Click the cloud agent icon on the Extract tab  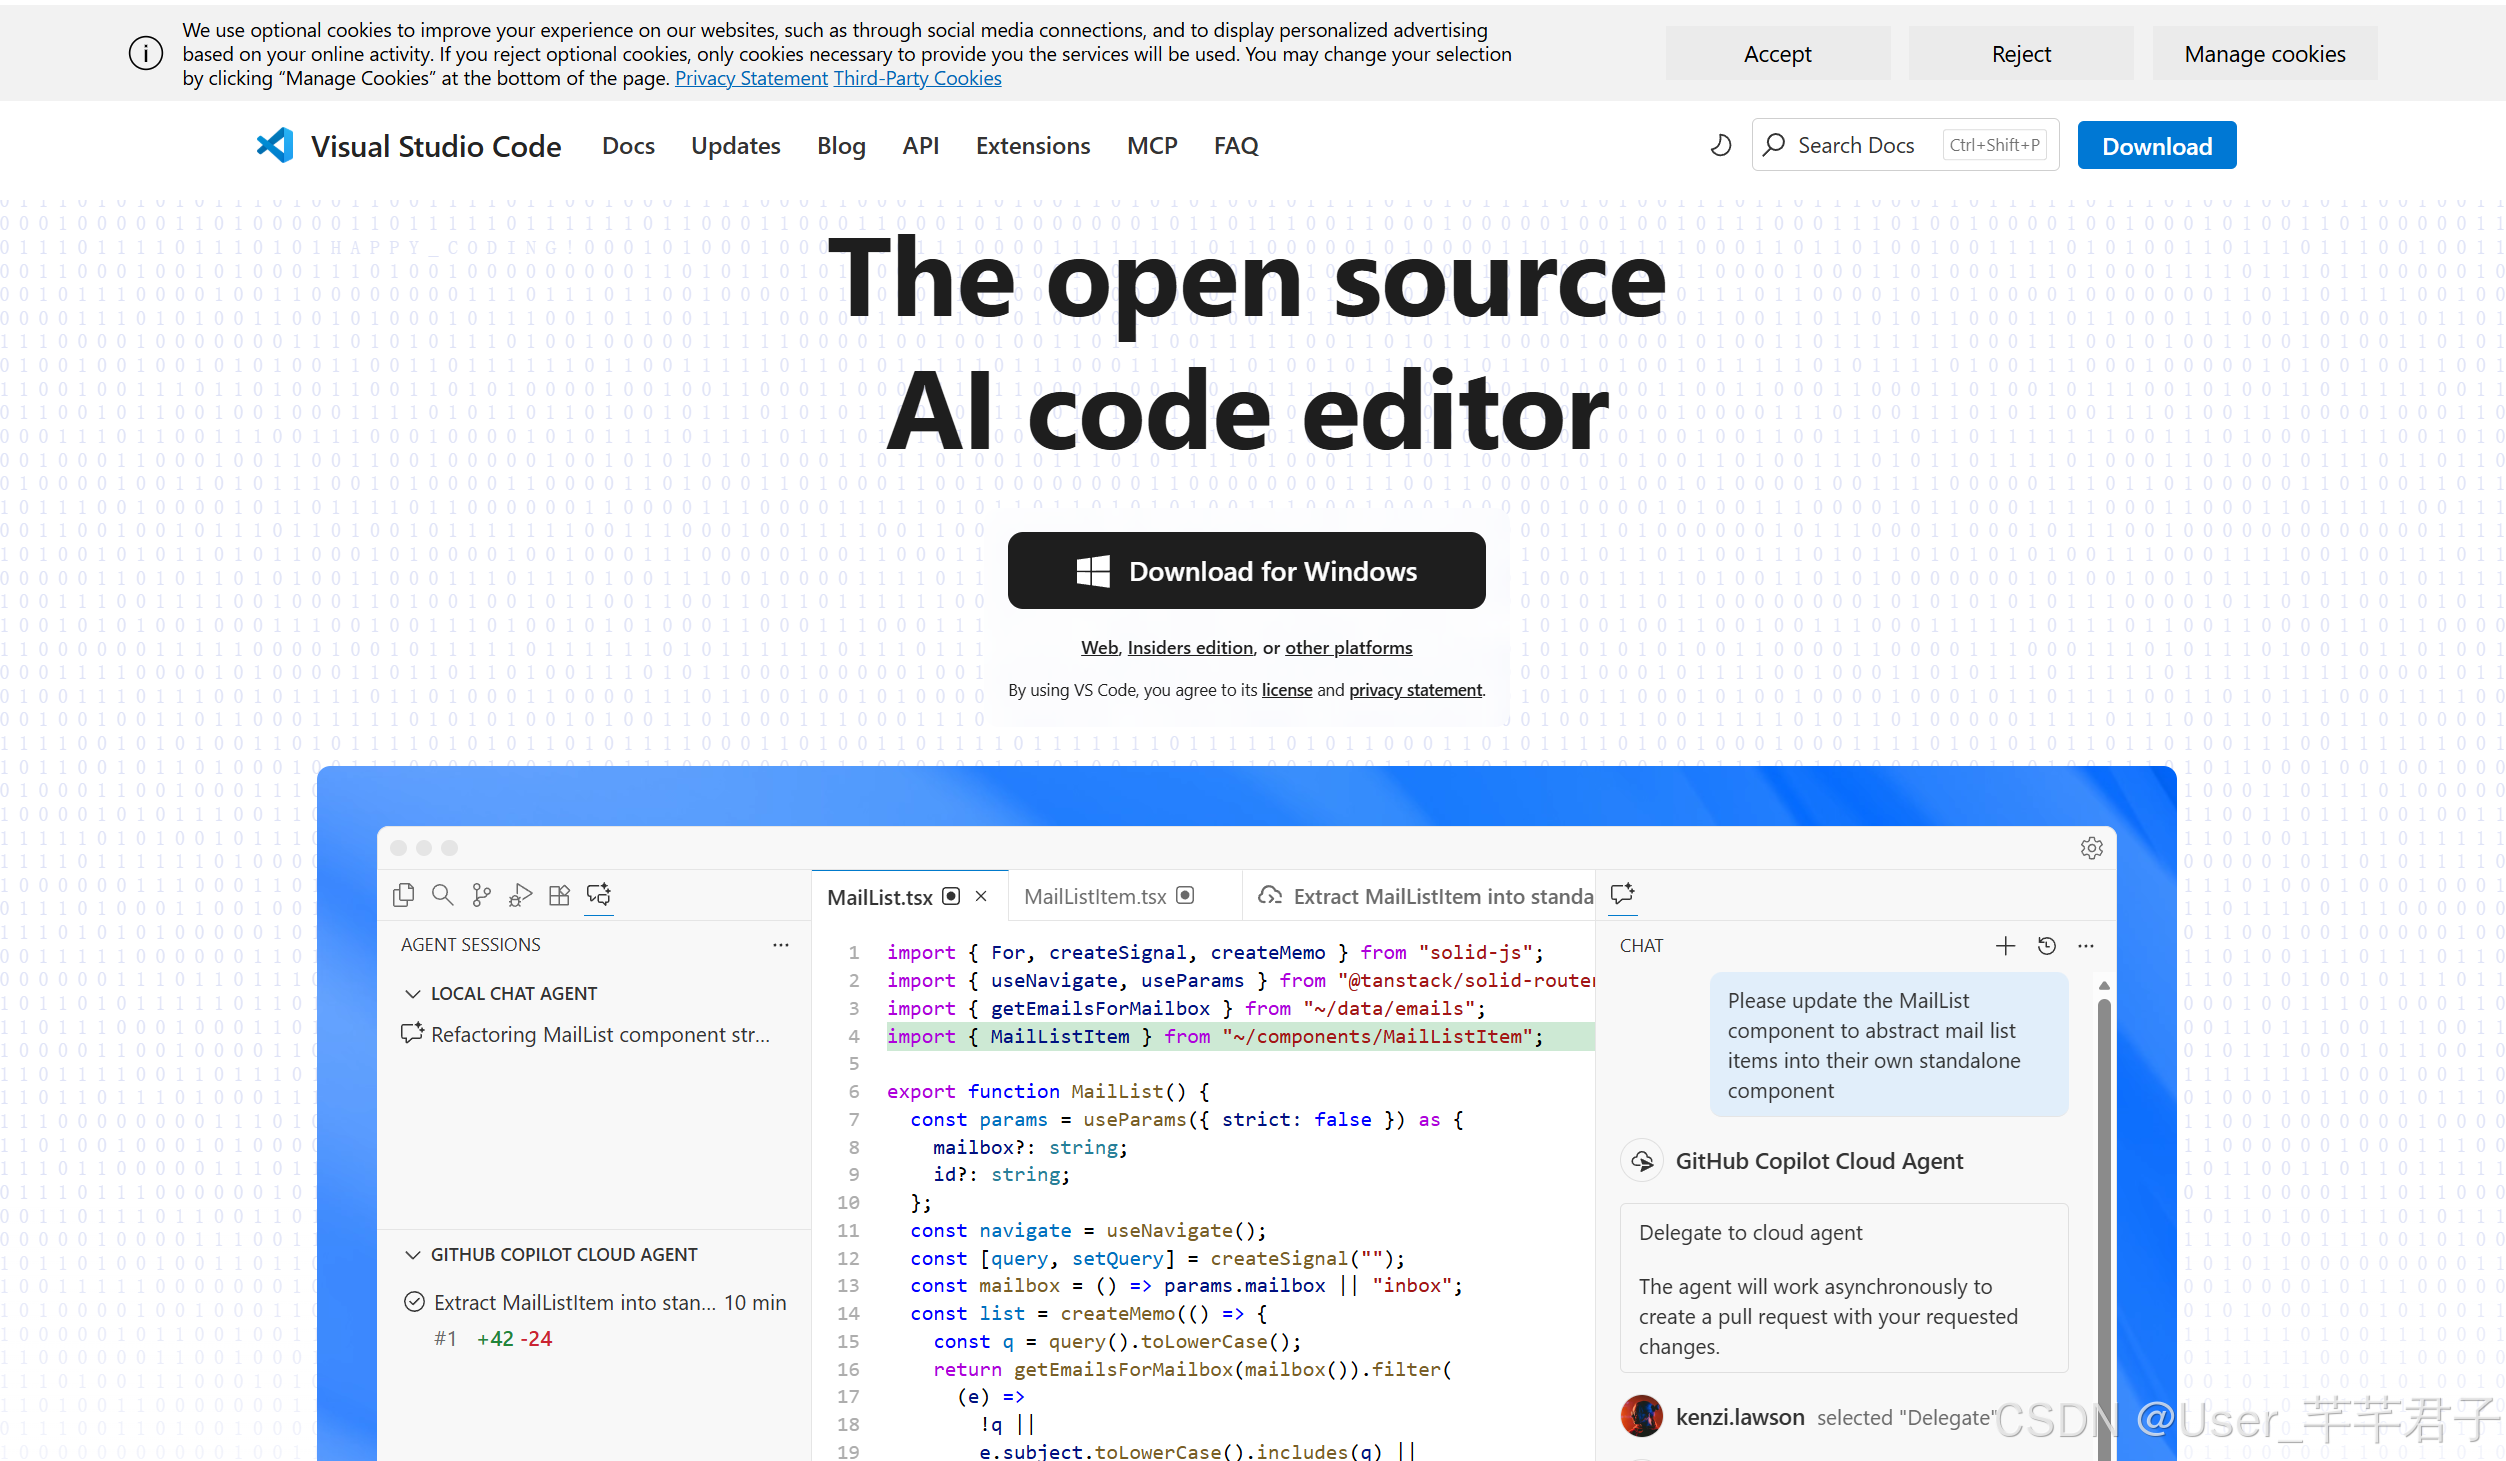click(x=1269, y=896)
